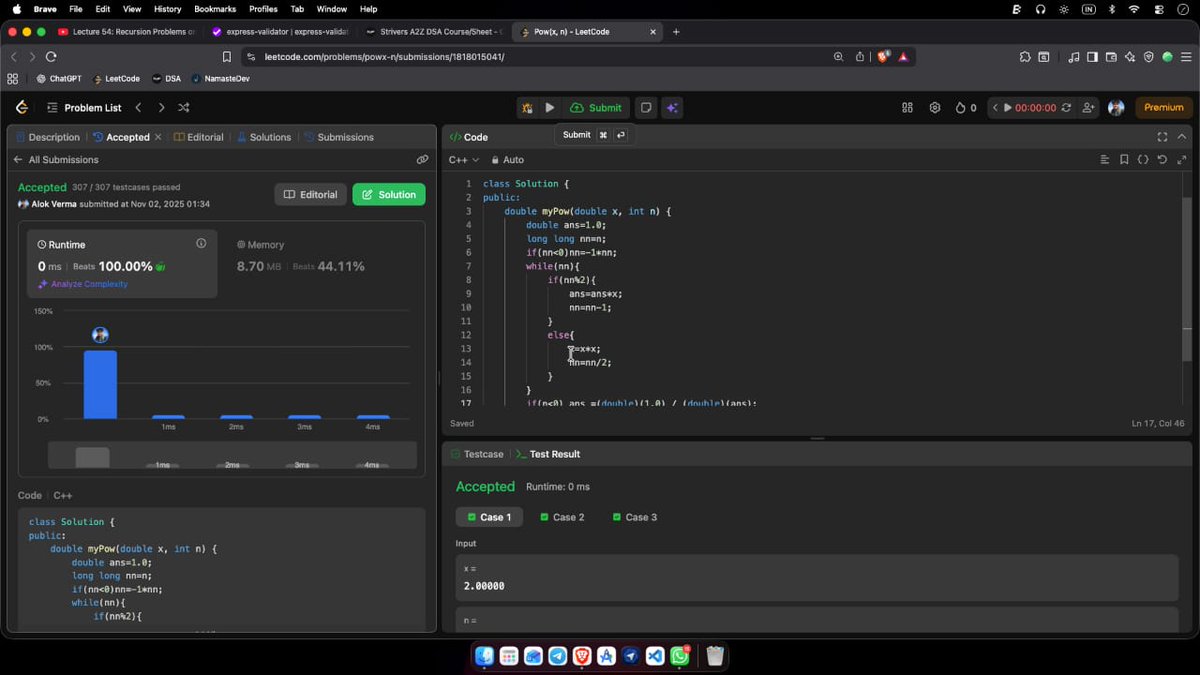Open the VS Code icon in the Dock
1200x675 pixels.
(655, 656)
